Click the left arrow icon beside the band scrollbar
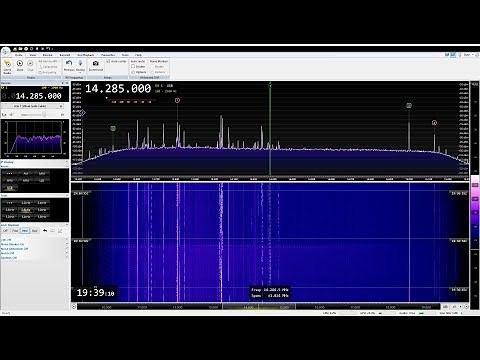Image resolution: width=480 pixels, height=360 pixels. tap(74, 307)
